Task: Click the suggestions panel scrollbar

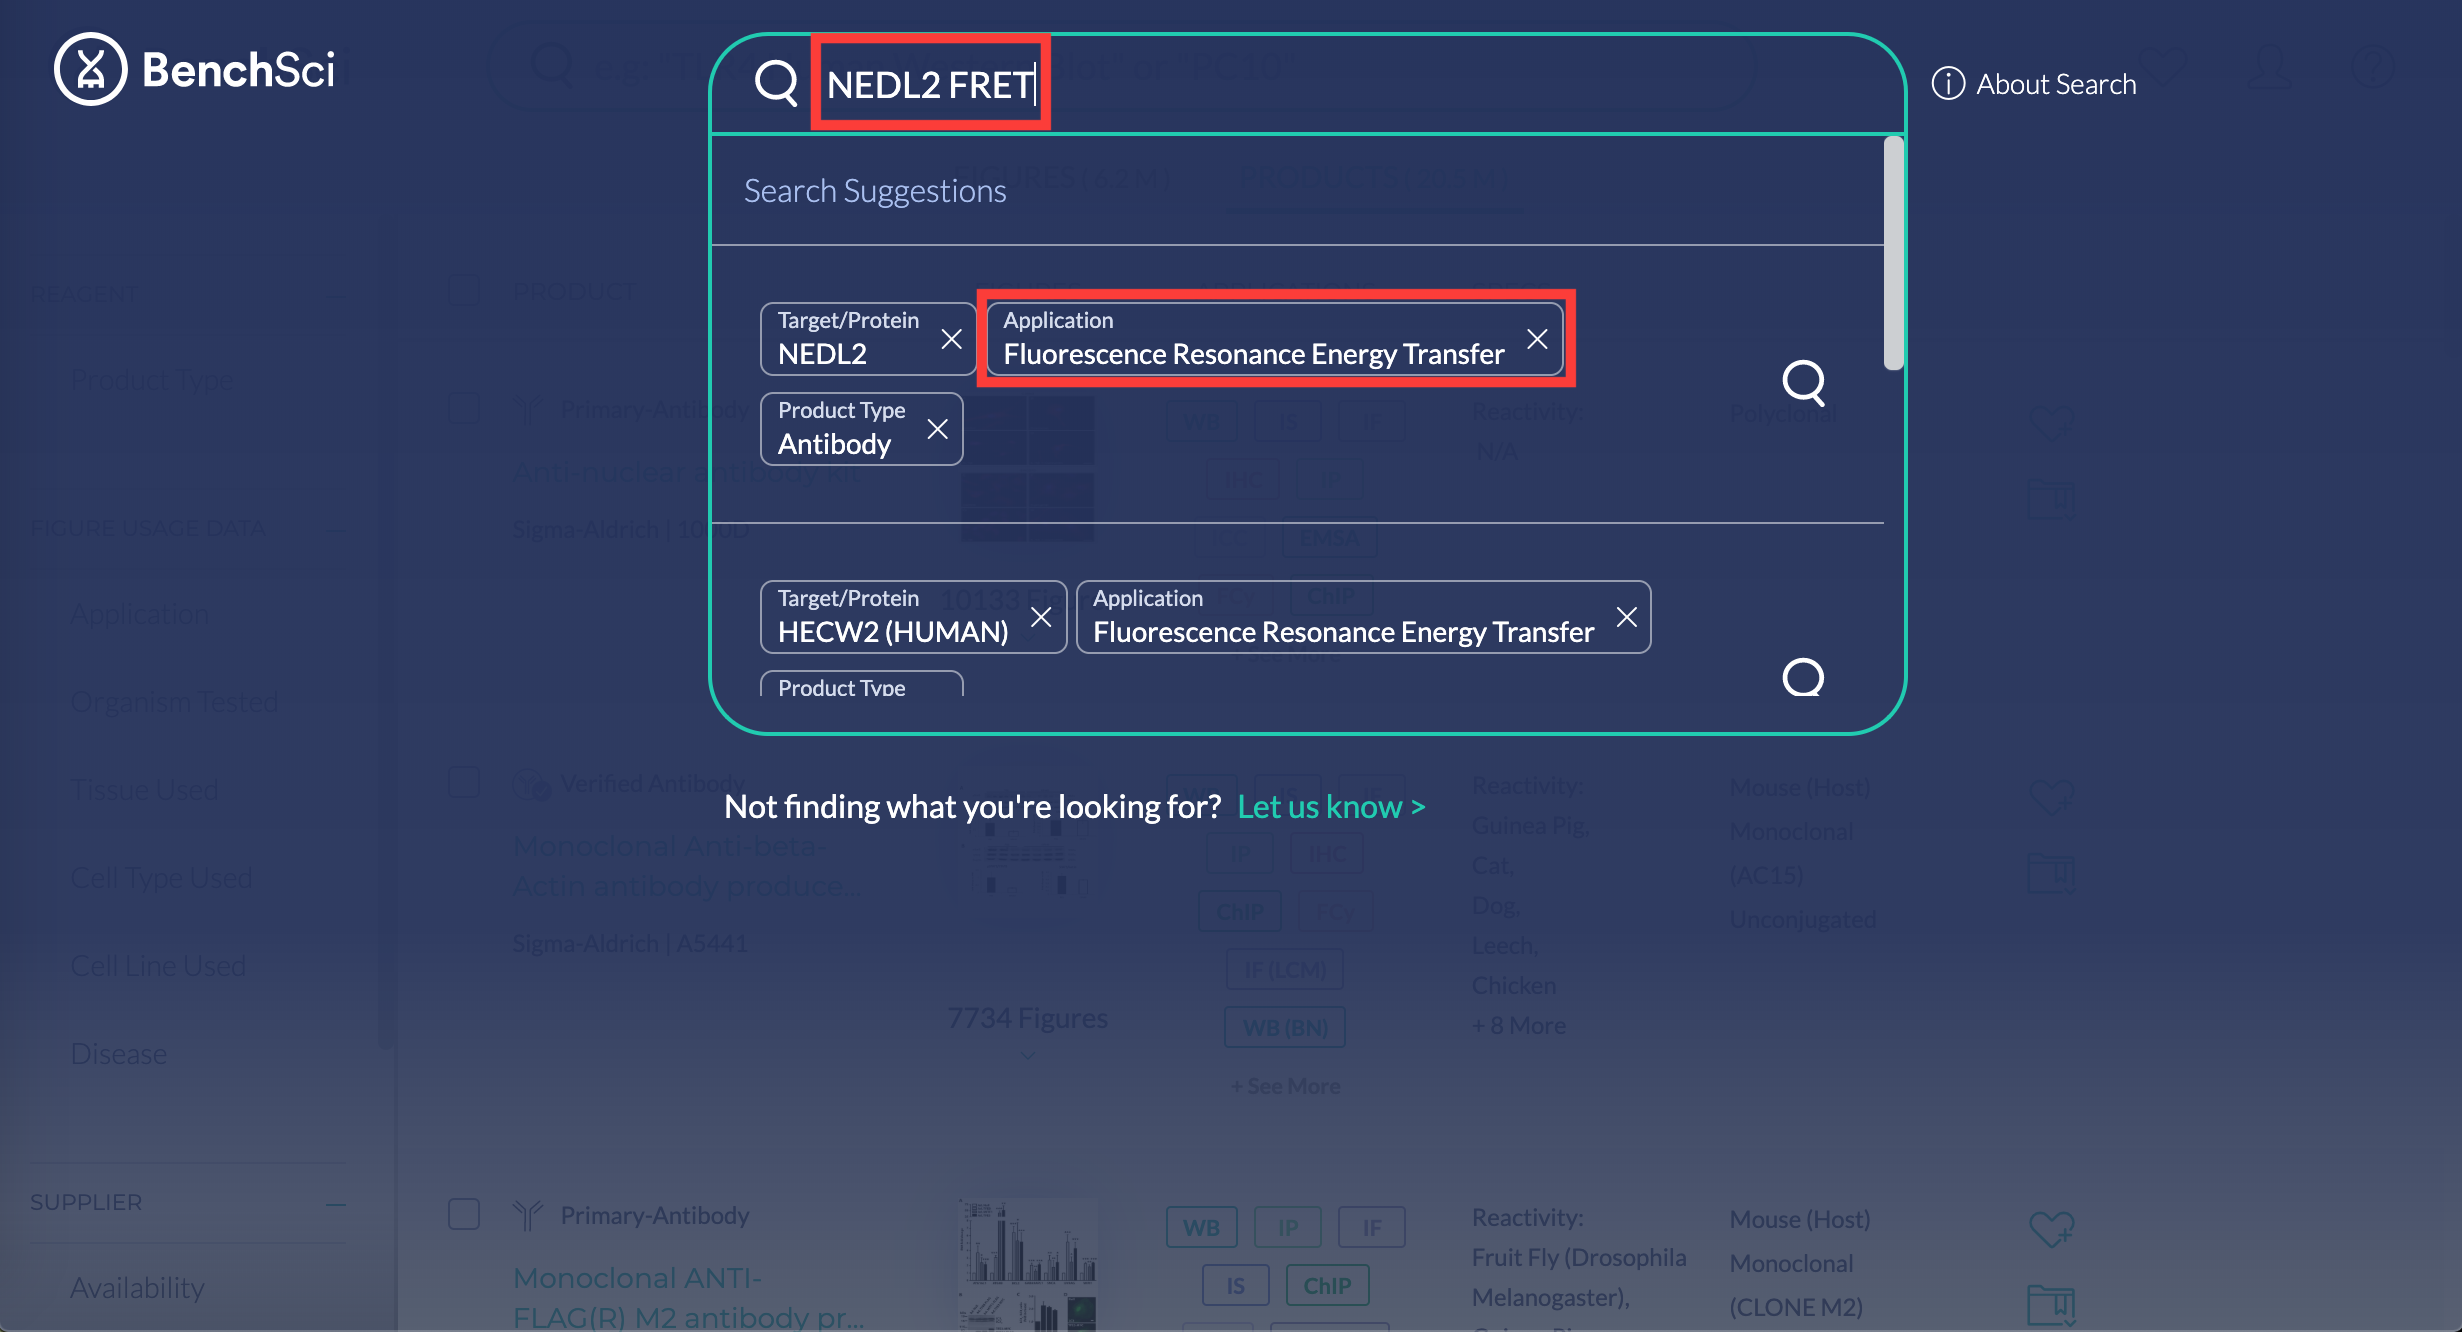Action: pyautogui.click(x=1893, y=253)
